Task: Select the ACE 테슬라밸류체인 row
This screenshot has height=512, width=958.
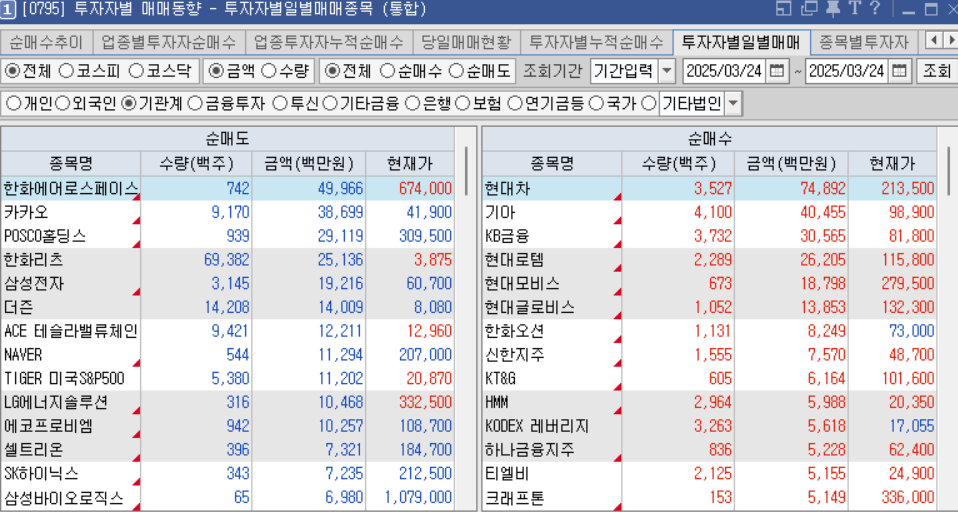Action: [227, 331]
